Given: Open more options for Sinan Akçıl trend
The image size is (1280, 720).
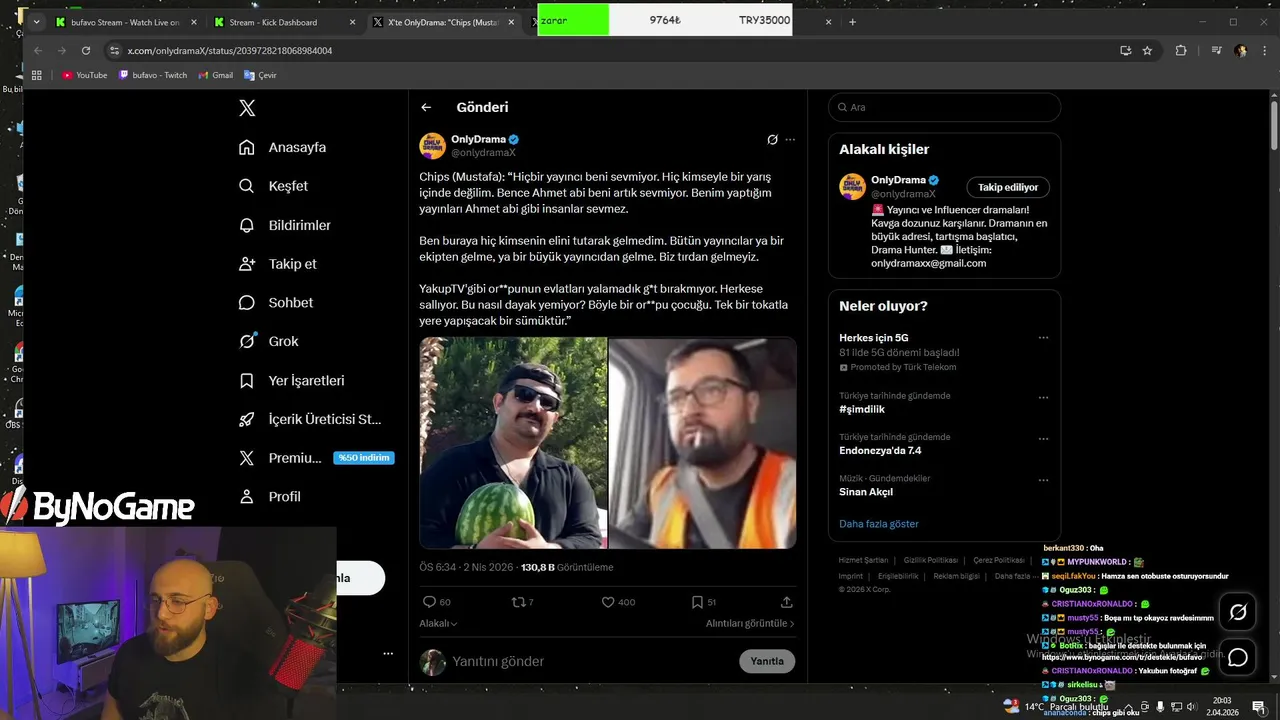Looking at the screenshot, I should (x=1043, y=480).
